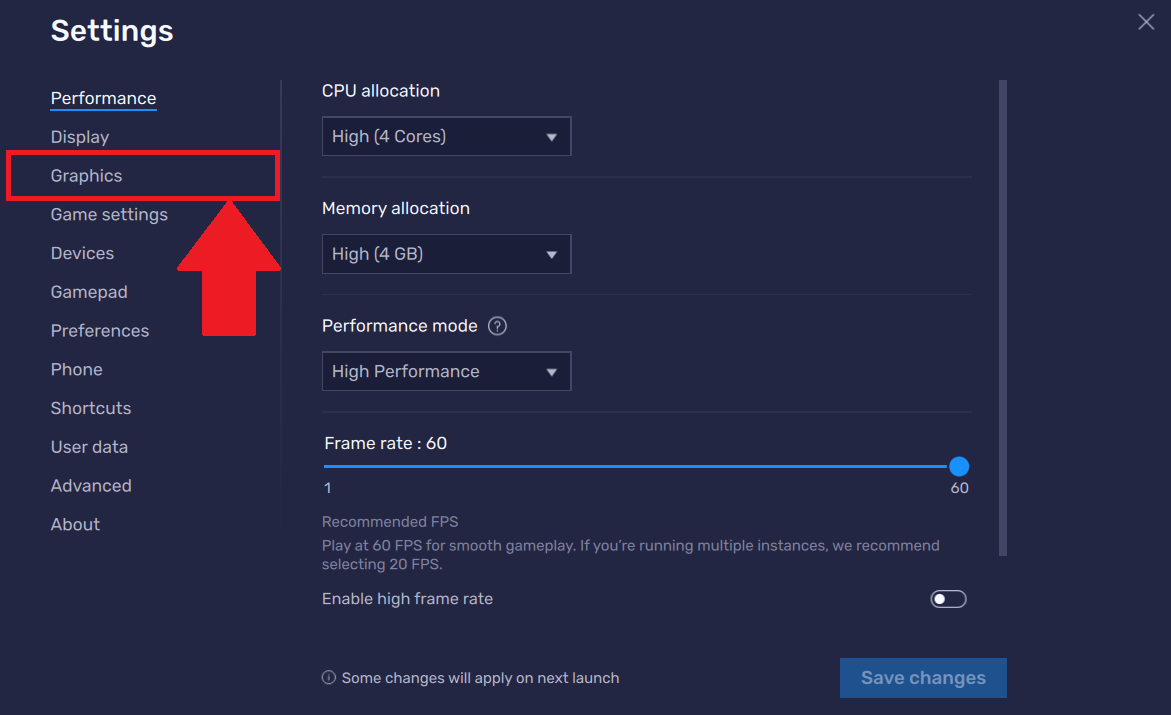Click the Frame rate slider handle

click(959, 466)
